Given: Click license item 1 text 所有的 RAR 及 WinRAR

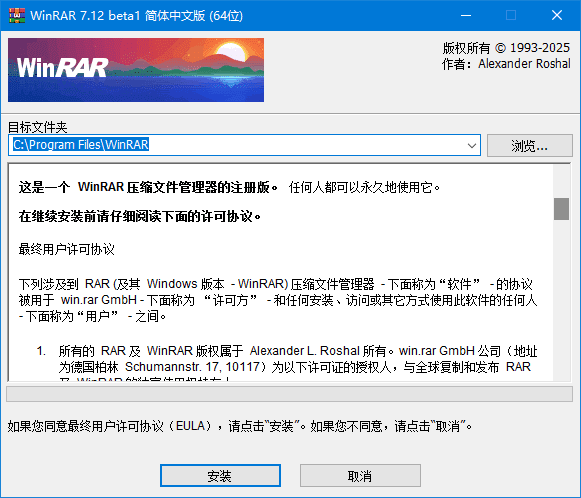Looking at the screenshot, I should click(x=126, y=351).
